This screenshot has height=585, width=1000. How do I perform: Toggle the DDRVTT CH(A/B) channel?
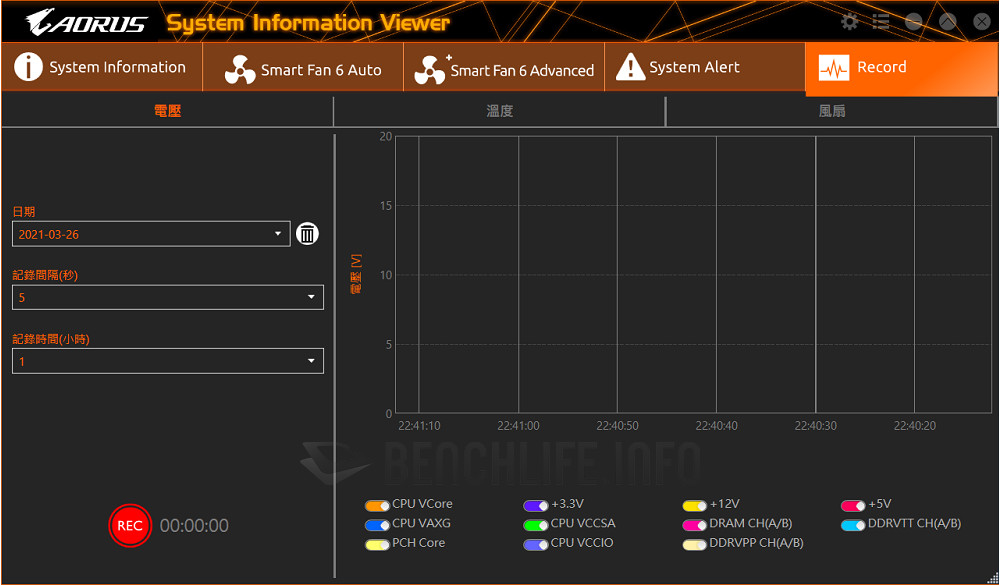click(853, 523)
